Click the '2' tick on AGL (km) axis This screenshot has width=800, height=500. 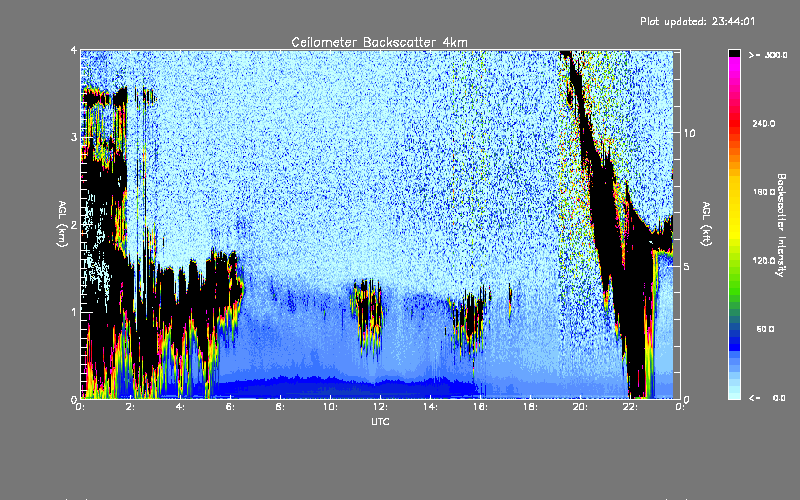pos(74,225)
